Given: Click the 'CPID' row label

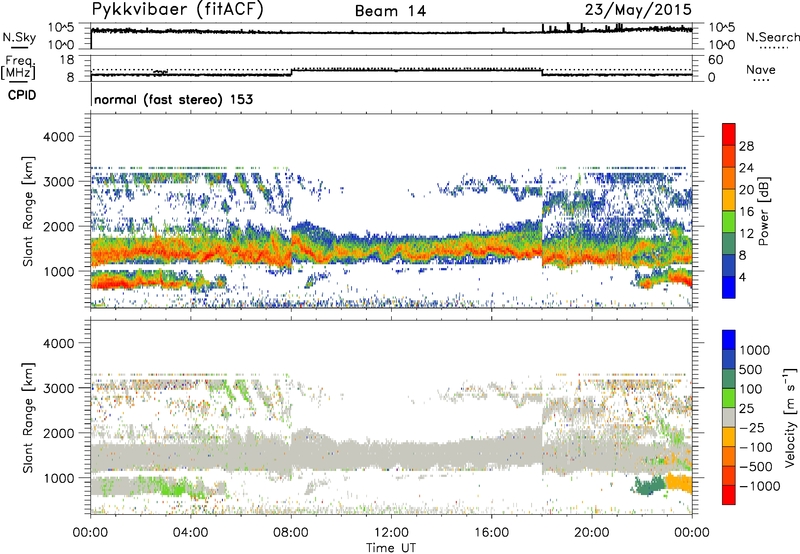Looking at the screenshot, I should coord(22,95).
